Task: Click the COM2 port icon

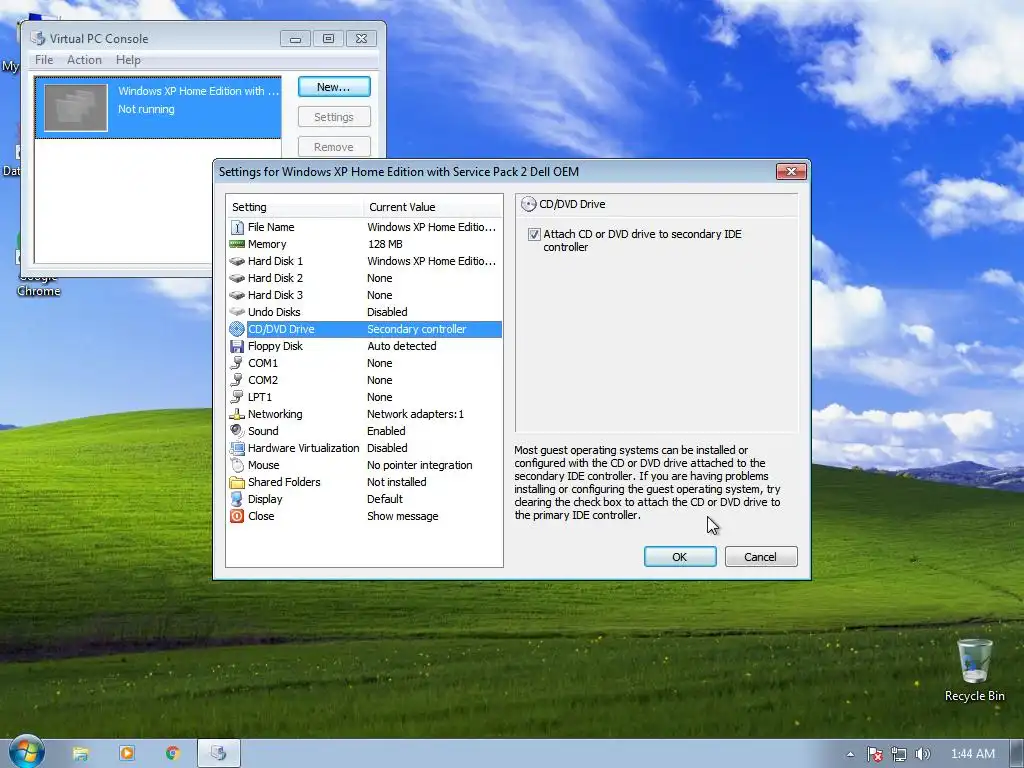Action: pos(237,380)
